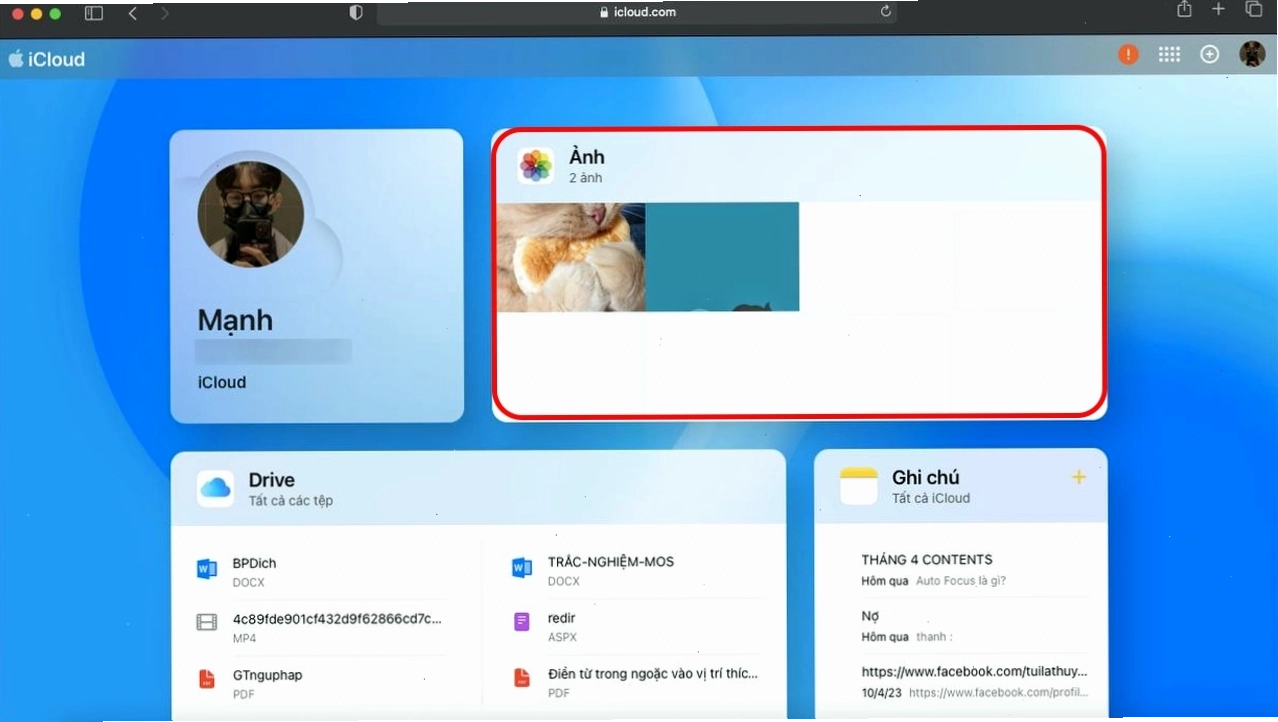The height and width of the screenshot is (722, 1278).
Task: Open file TRẮC-NGHIỆM-MOS
Action: pyautogui.click(x=611, y=561)
